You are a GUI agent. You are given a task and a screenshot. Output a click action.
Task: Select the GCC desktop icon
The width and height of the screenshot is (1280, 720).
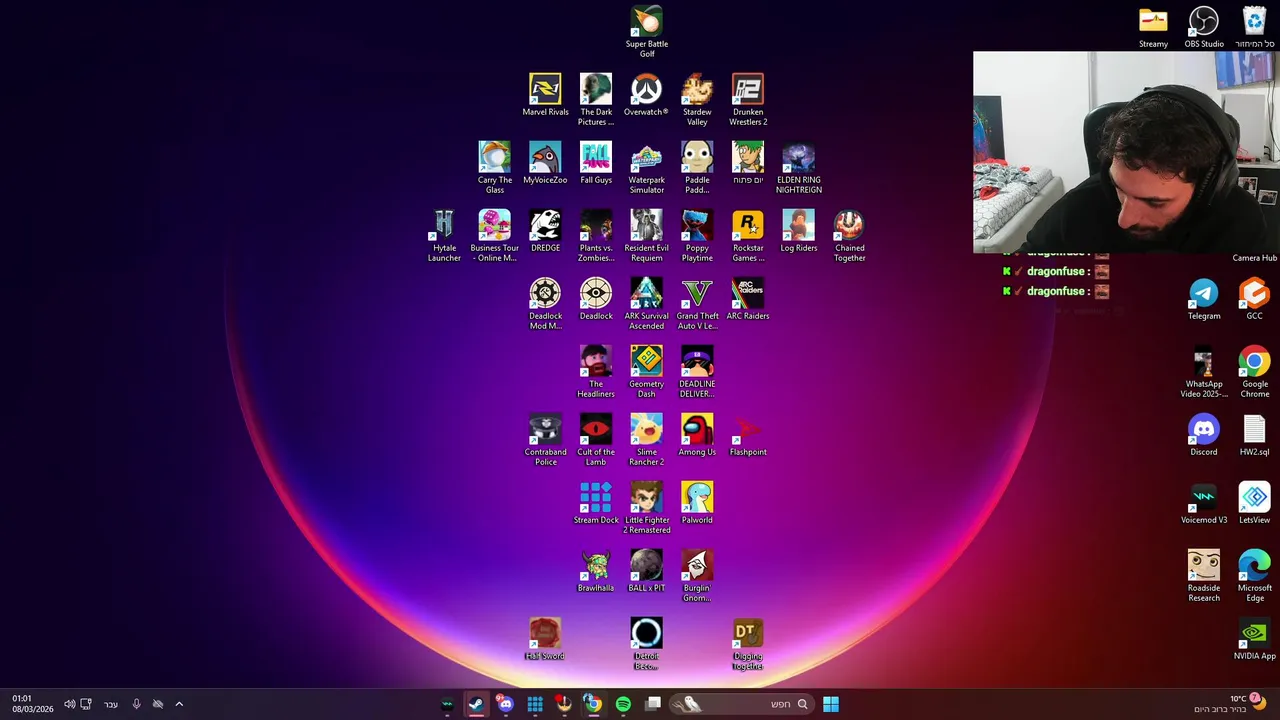coord(1254,299)
